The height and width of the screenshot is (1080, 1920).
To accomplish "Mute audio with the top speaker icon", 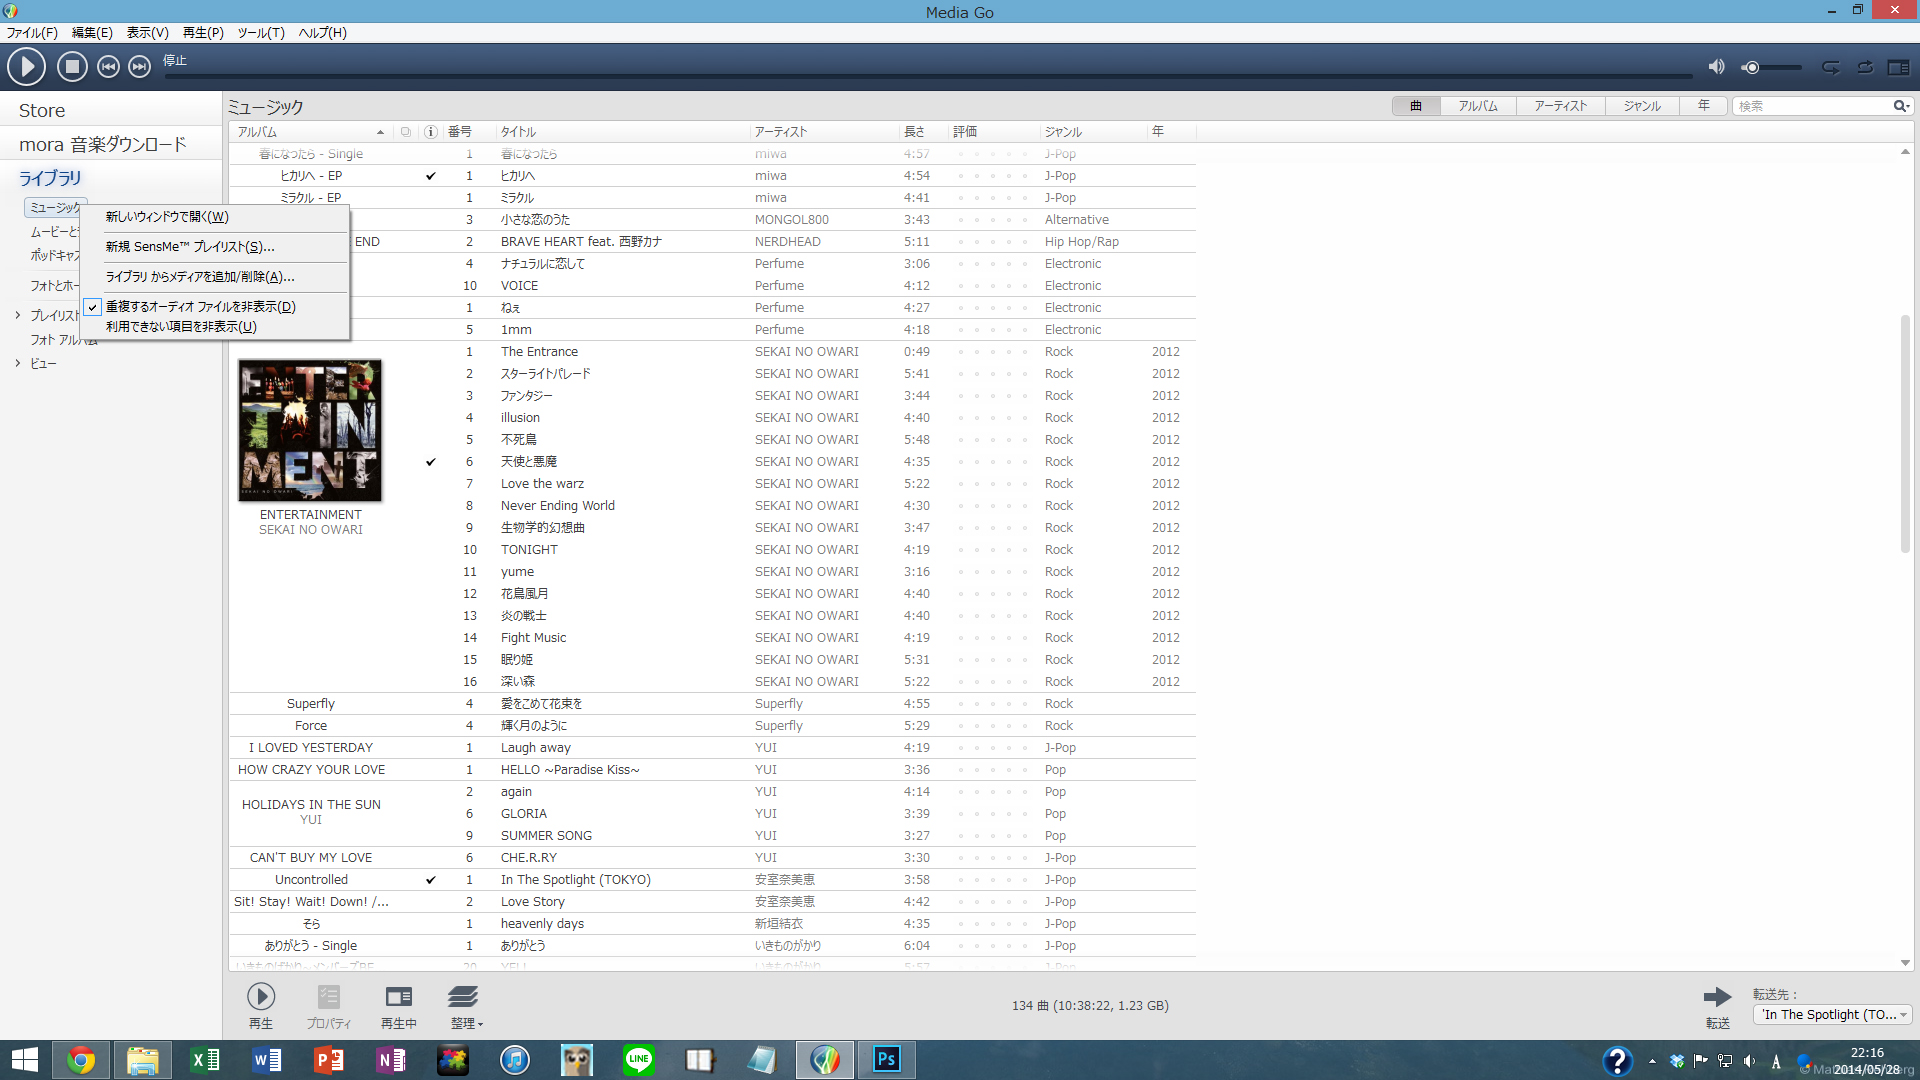I will (x=1716, y=67).
